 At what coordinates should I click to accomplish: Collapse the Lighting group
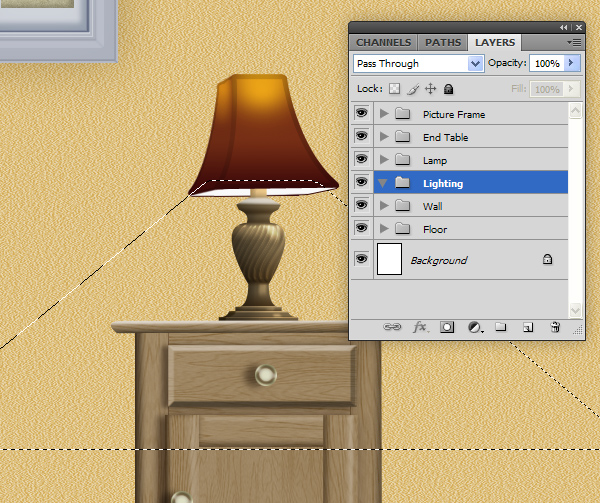384,183
